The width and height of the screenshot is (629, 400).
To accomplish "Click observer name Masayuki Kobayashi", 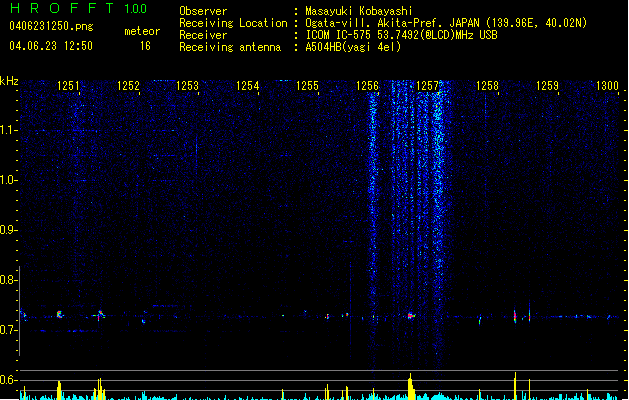I will pos(359,11).
